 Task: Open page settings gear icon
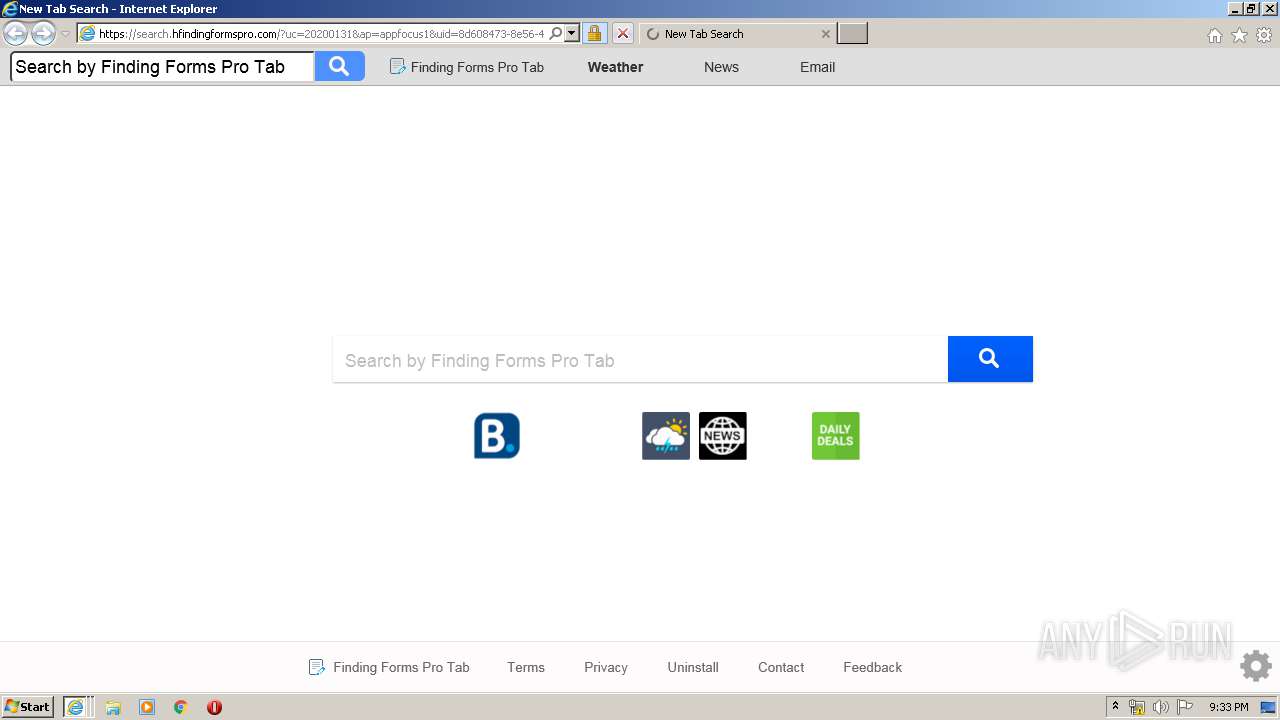[x=1256, y=666]
